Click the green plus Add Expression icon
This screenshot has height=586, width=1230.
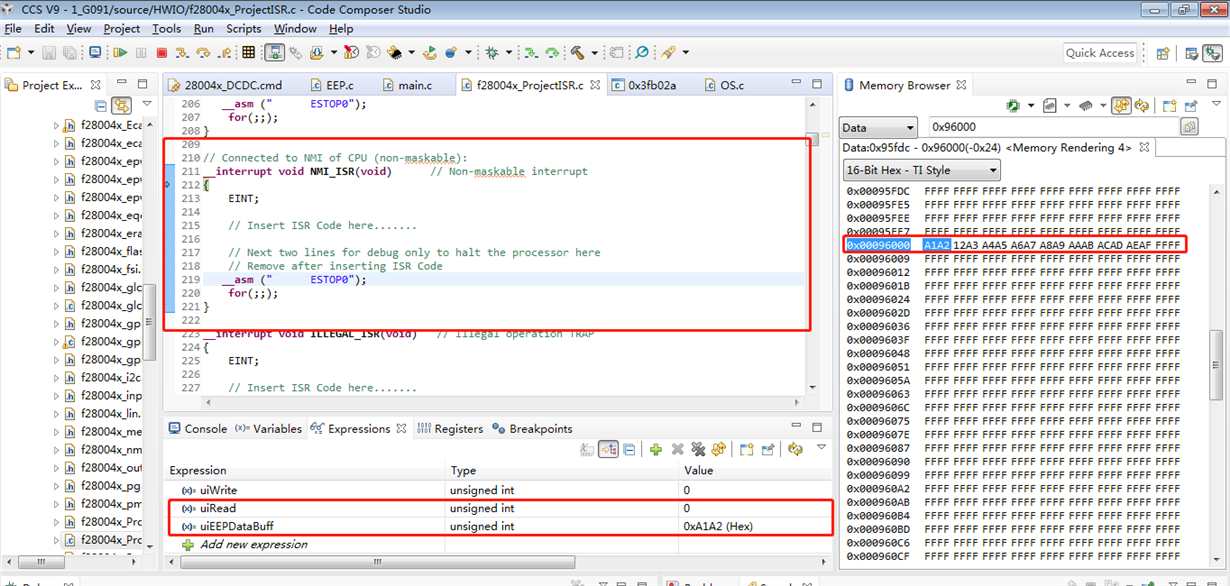(x=656, y=450)
